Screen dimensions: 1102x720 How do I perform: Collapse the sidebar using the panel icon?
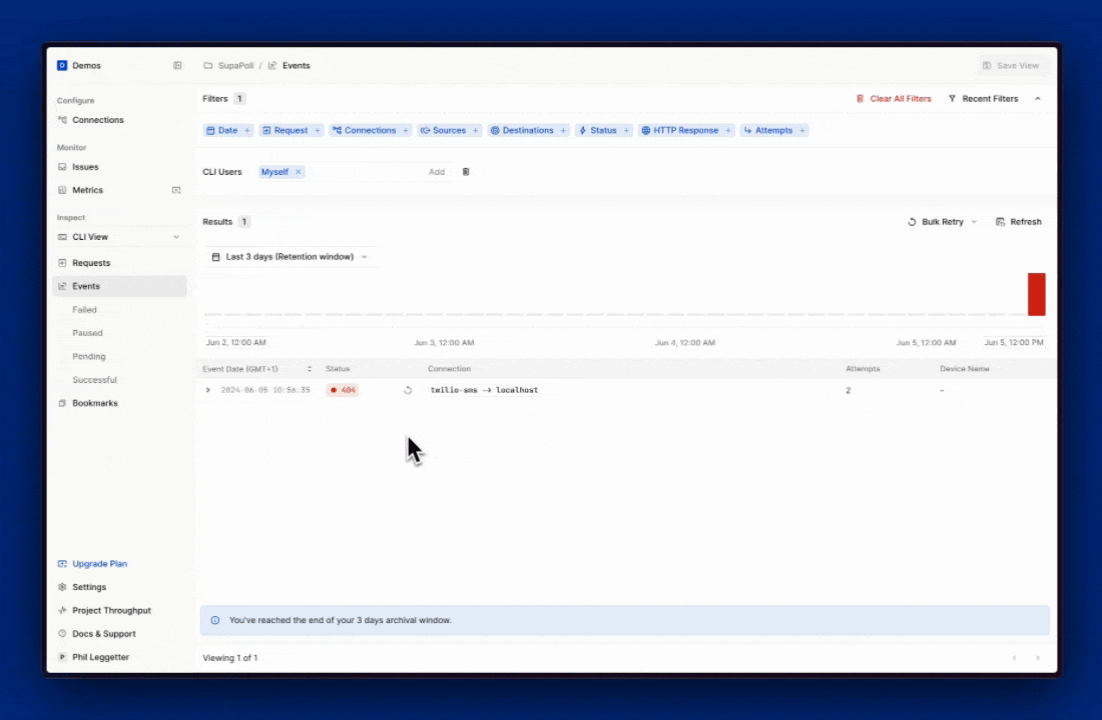(177, 65)
